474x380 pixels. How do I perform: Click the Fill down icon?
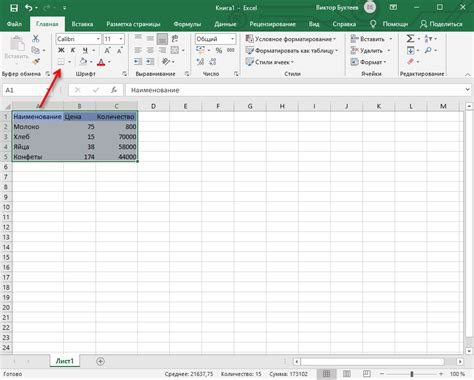411,51
